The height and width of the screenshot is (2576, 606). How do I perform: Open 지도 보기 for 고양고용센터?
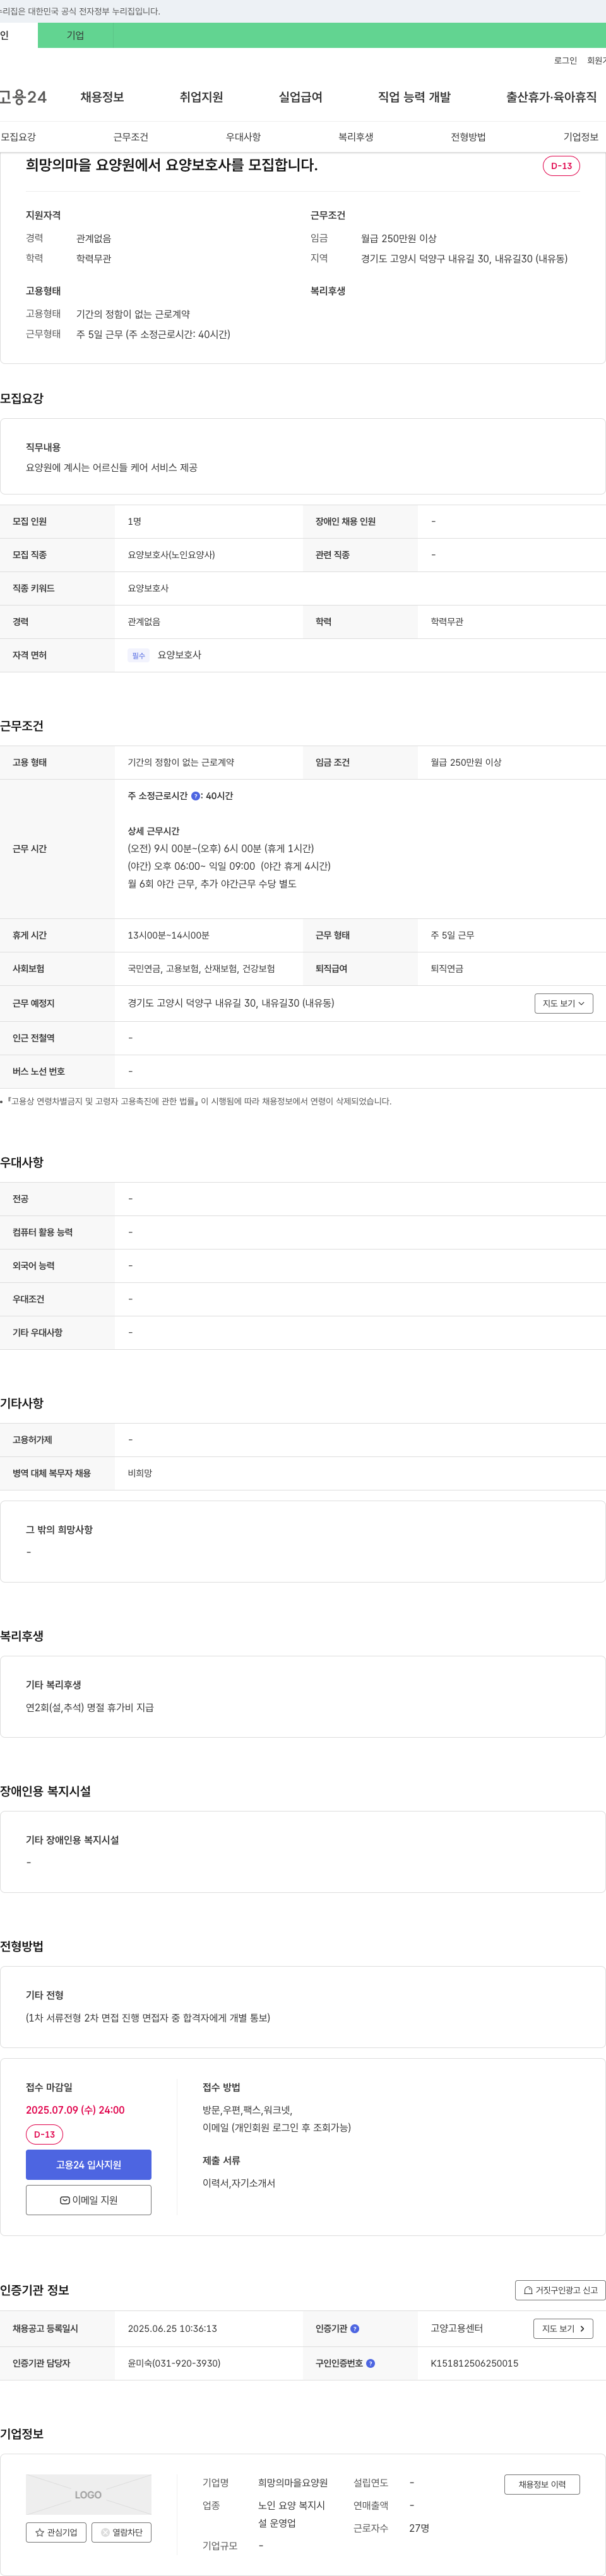(563, 2329)
